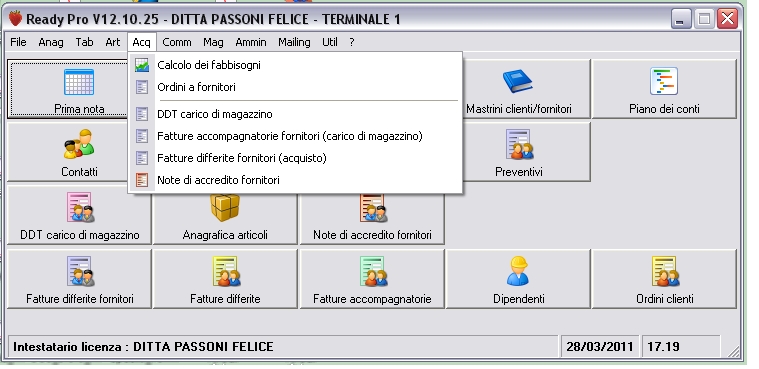The image size is (759, 369).
Task: Open Preventivi document icon
Action: [x=518, y=144]
